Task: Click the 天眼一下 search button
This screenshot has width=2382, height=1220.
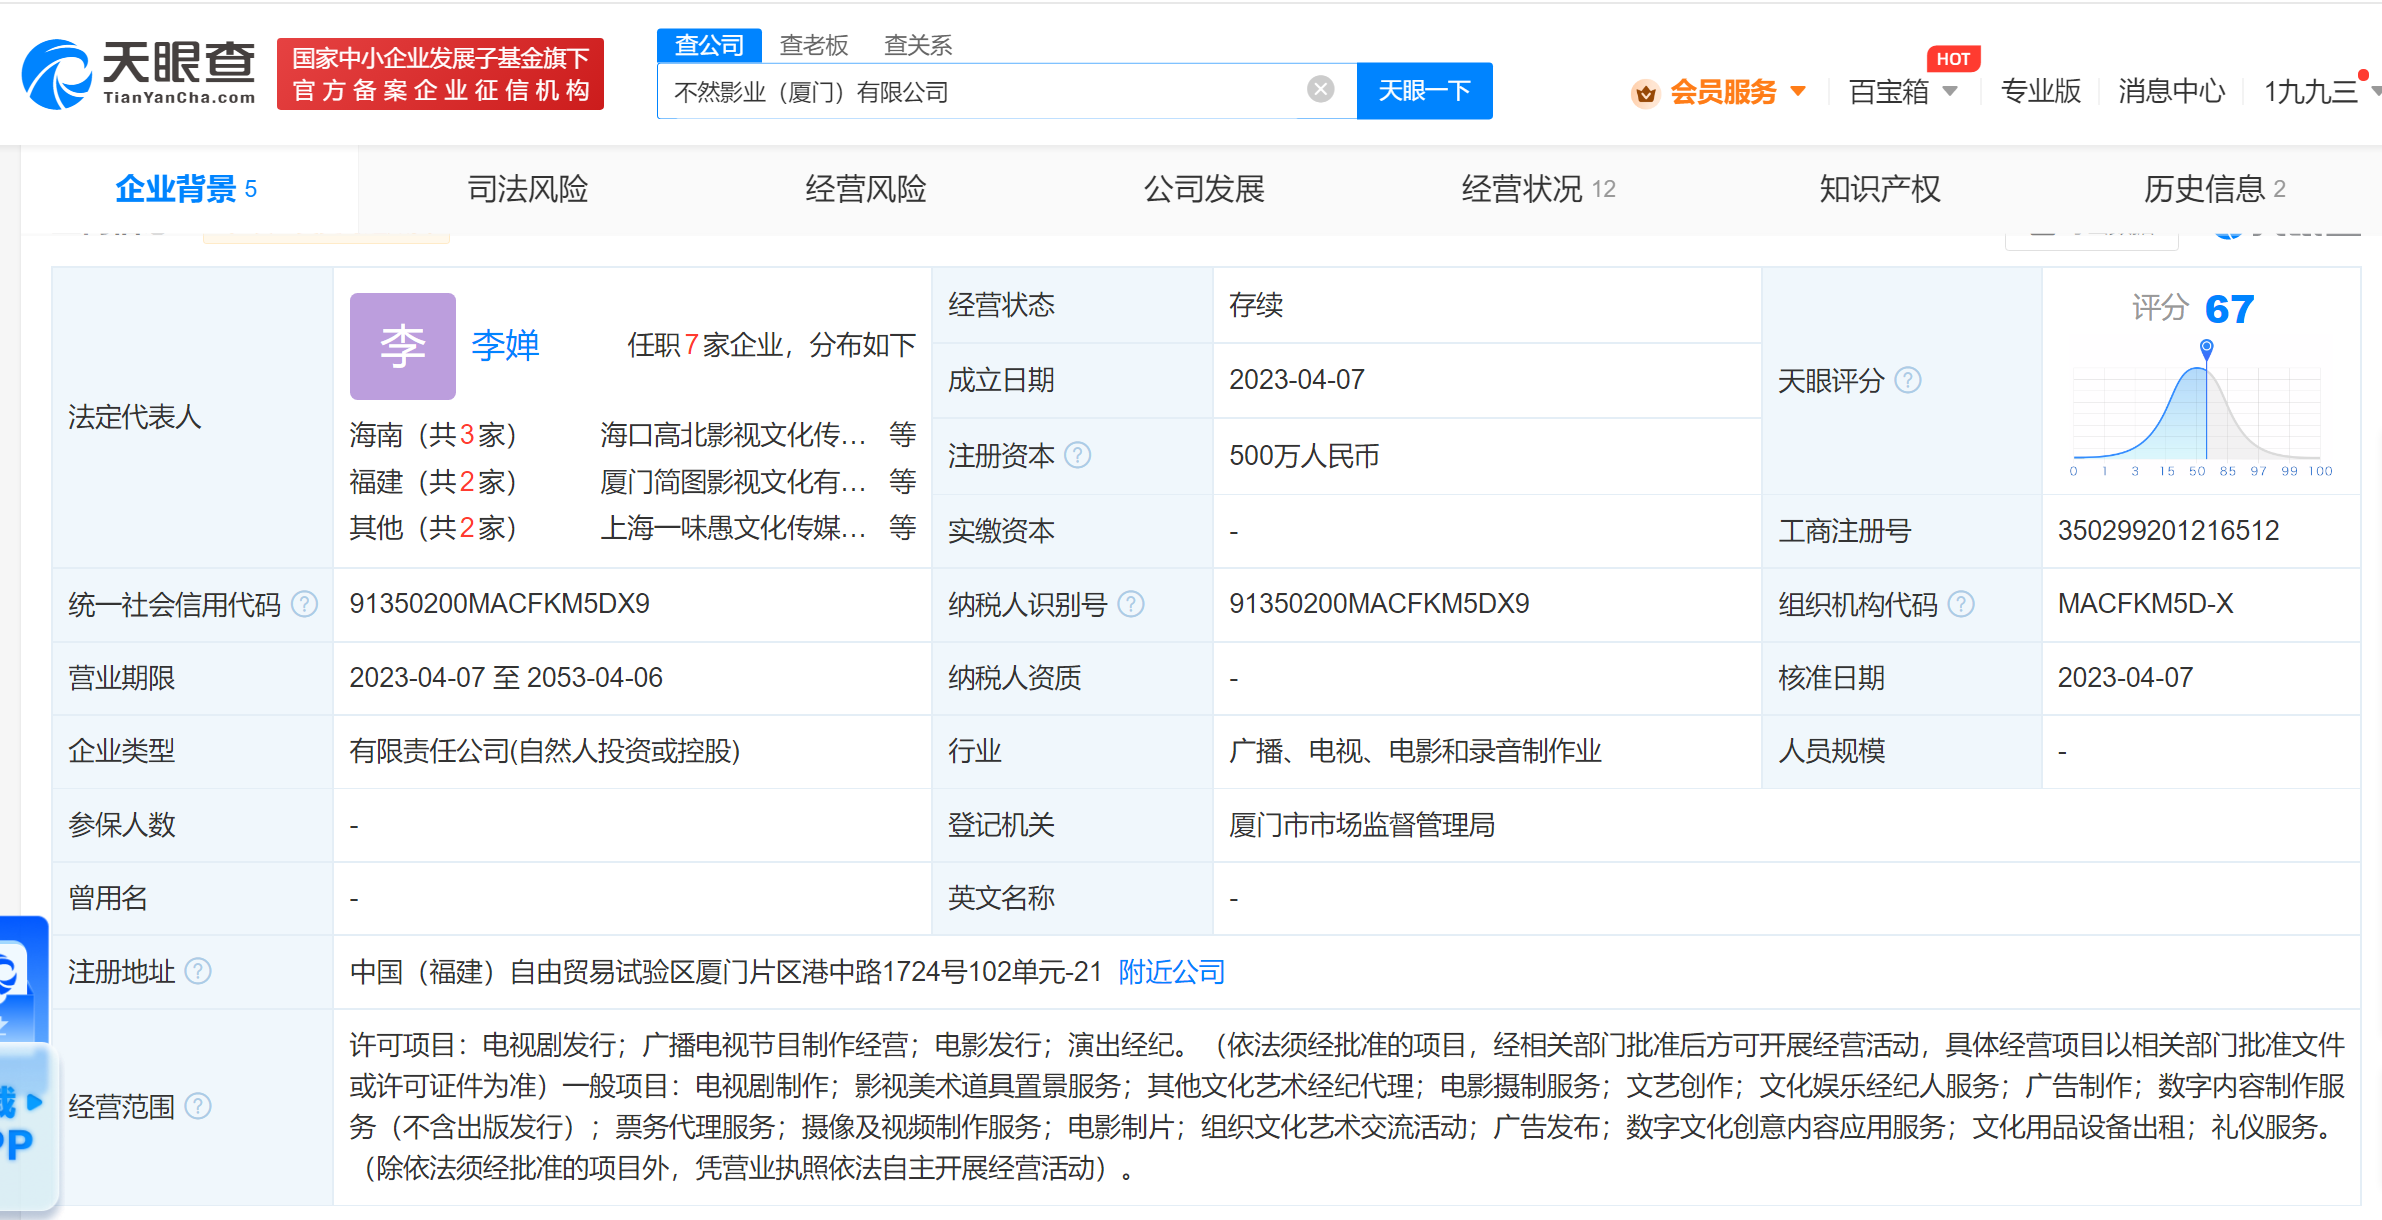Action: [1424, 90]
